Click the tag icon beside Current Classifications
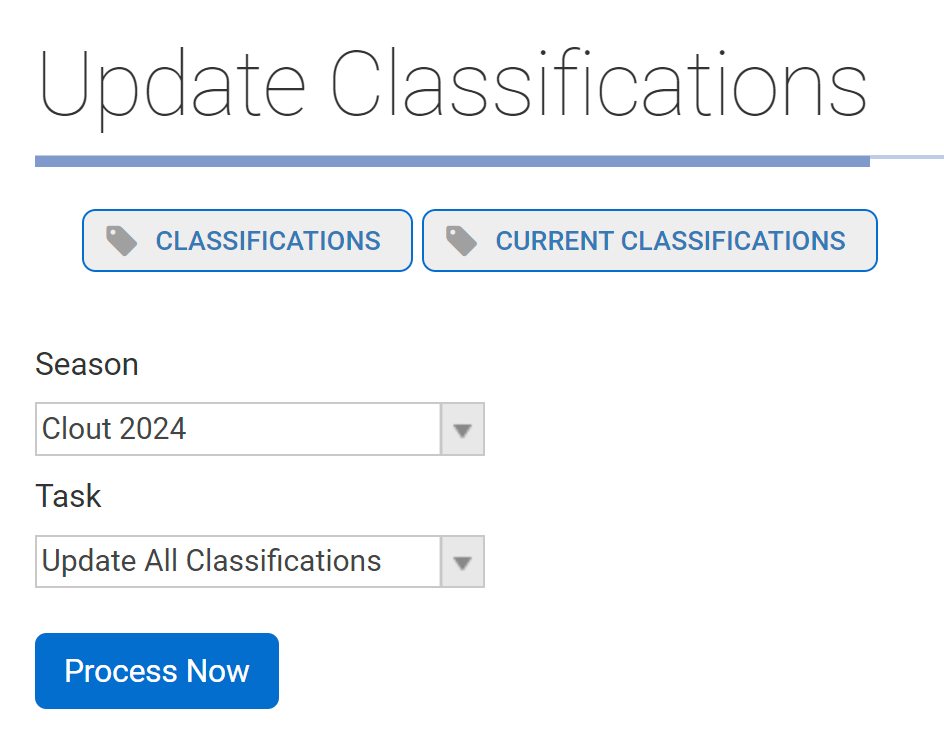 click(x=461, y=241)
